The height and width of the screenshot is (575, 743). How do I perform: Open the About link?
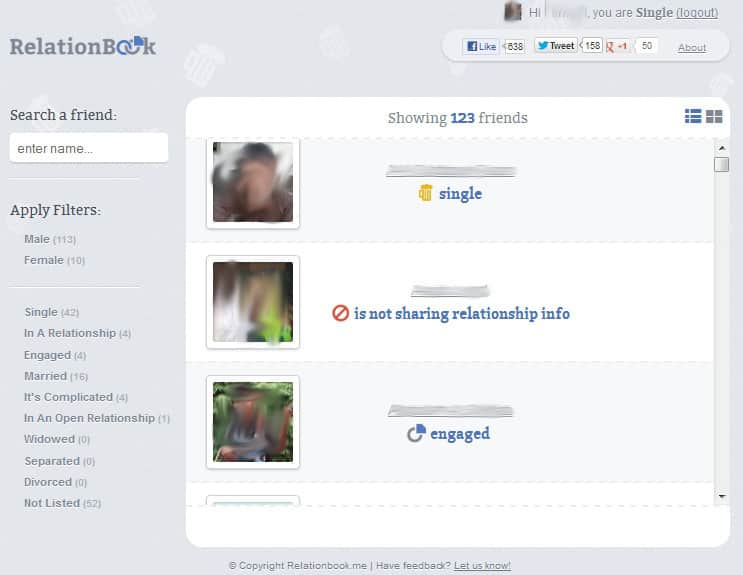tap(691, 47)
